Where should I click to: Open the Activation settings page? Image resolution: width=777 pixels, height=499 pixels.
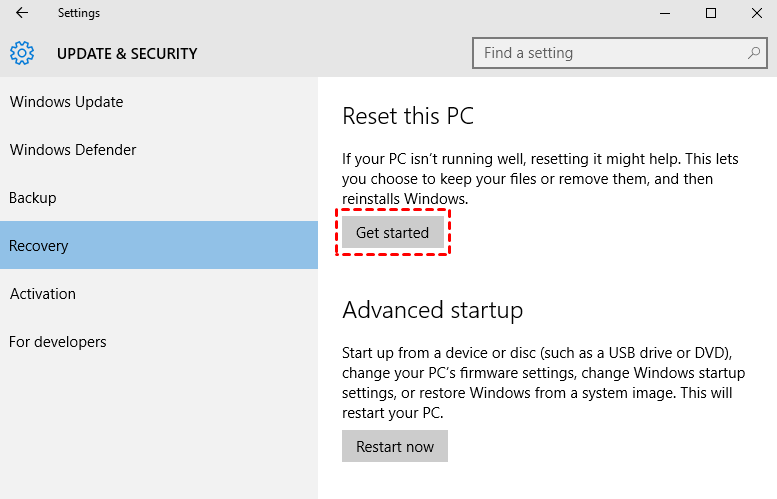coord(43,294)
